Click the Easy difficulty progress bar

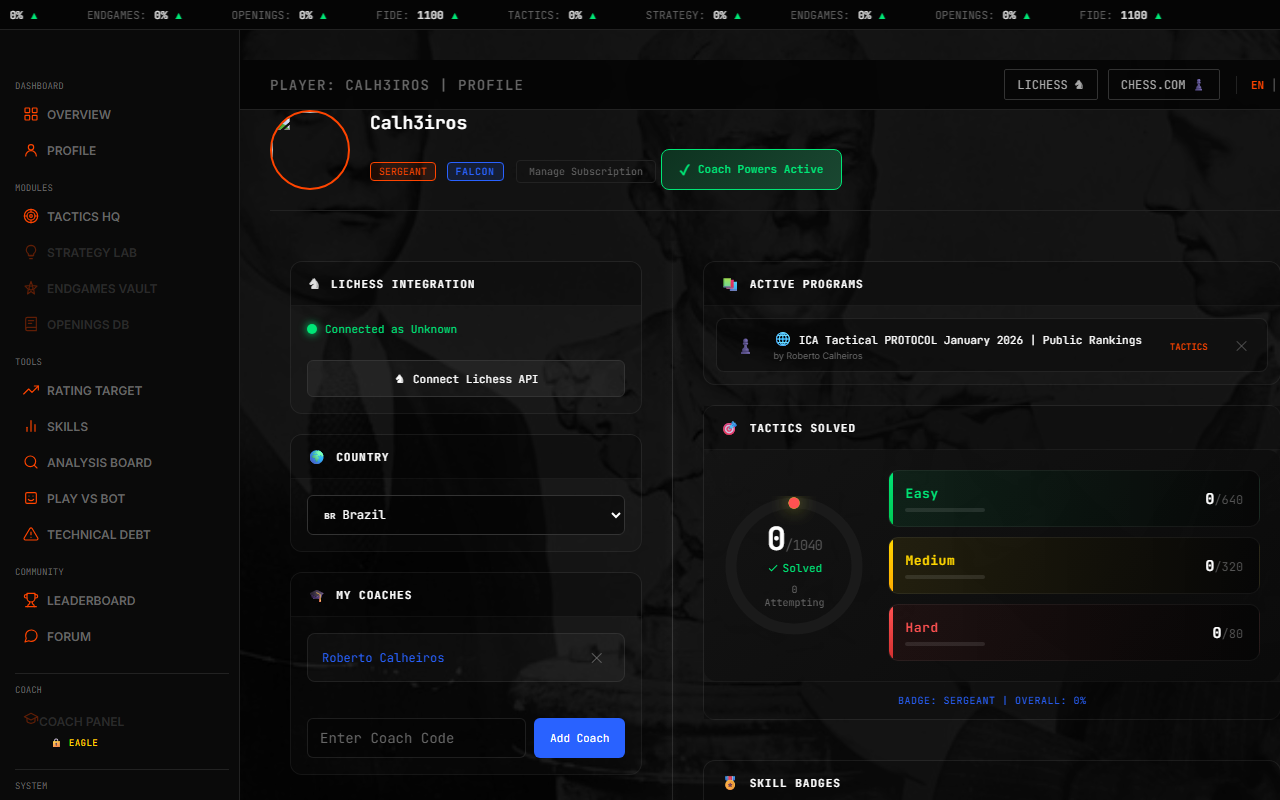(945, 510)
